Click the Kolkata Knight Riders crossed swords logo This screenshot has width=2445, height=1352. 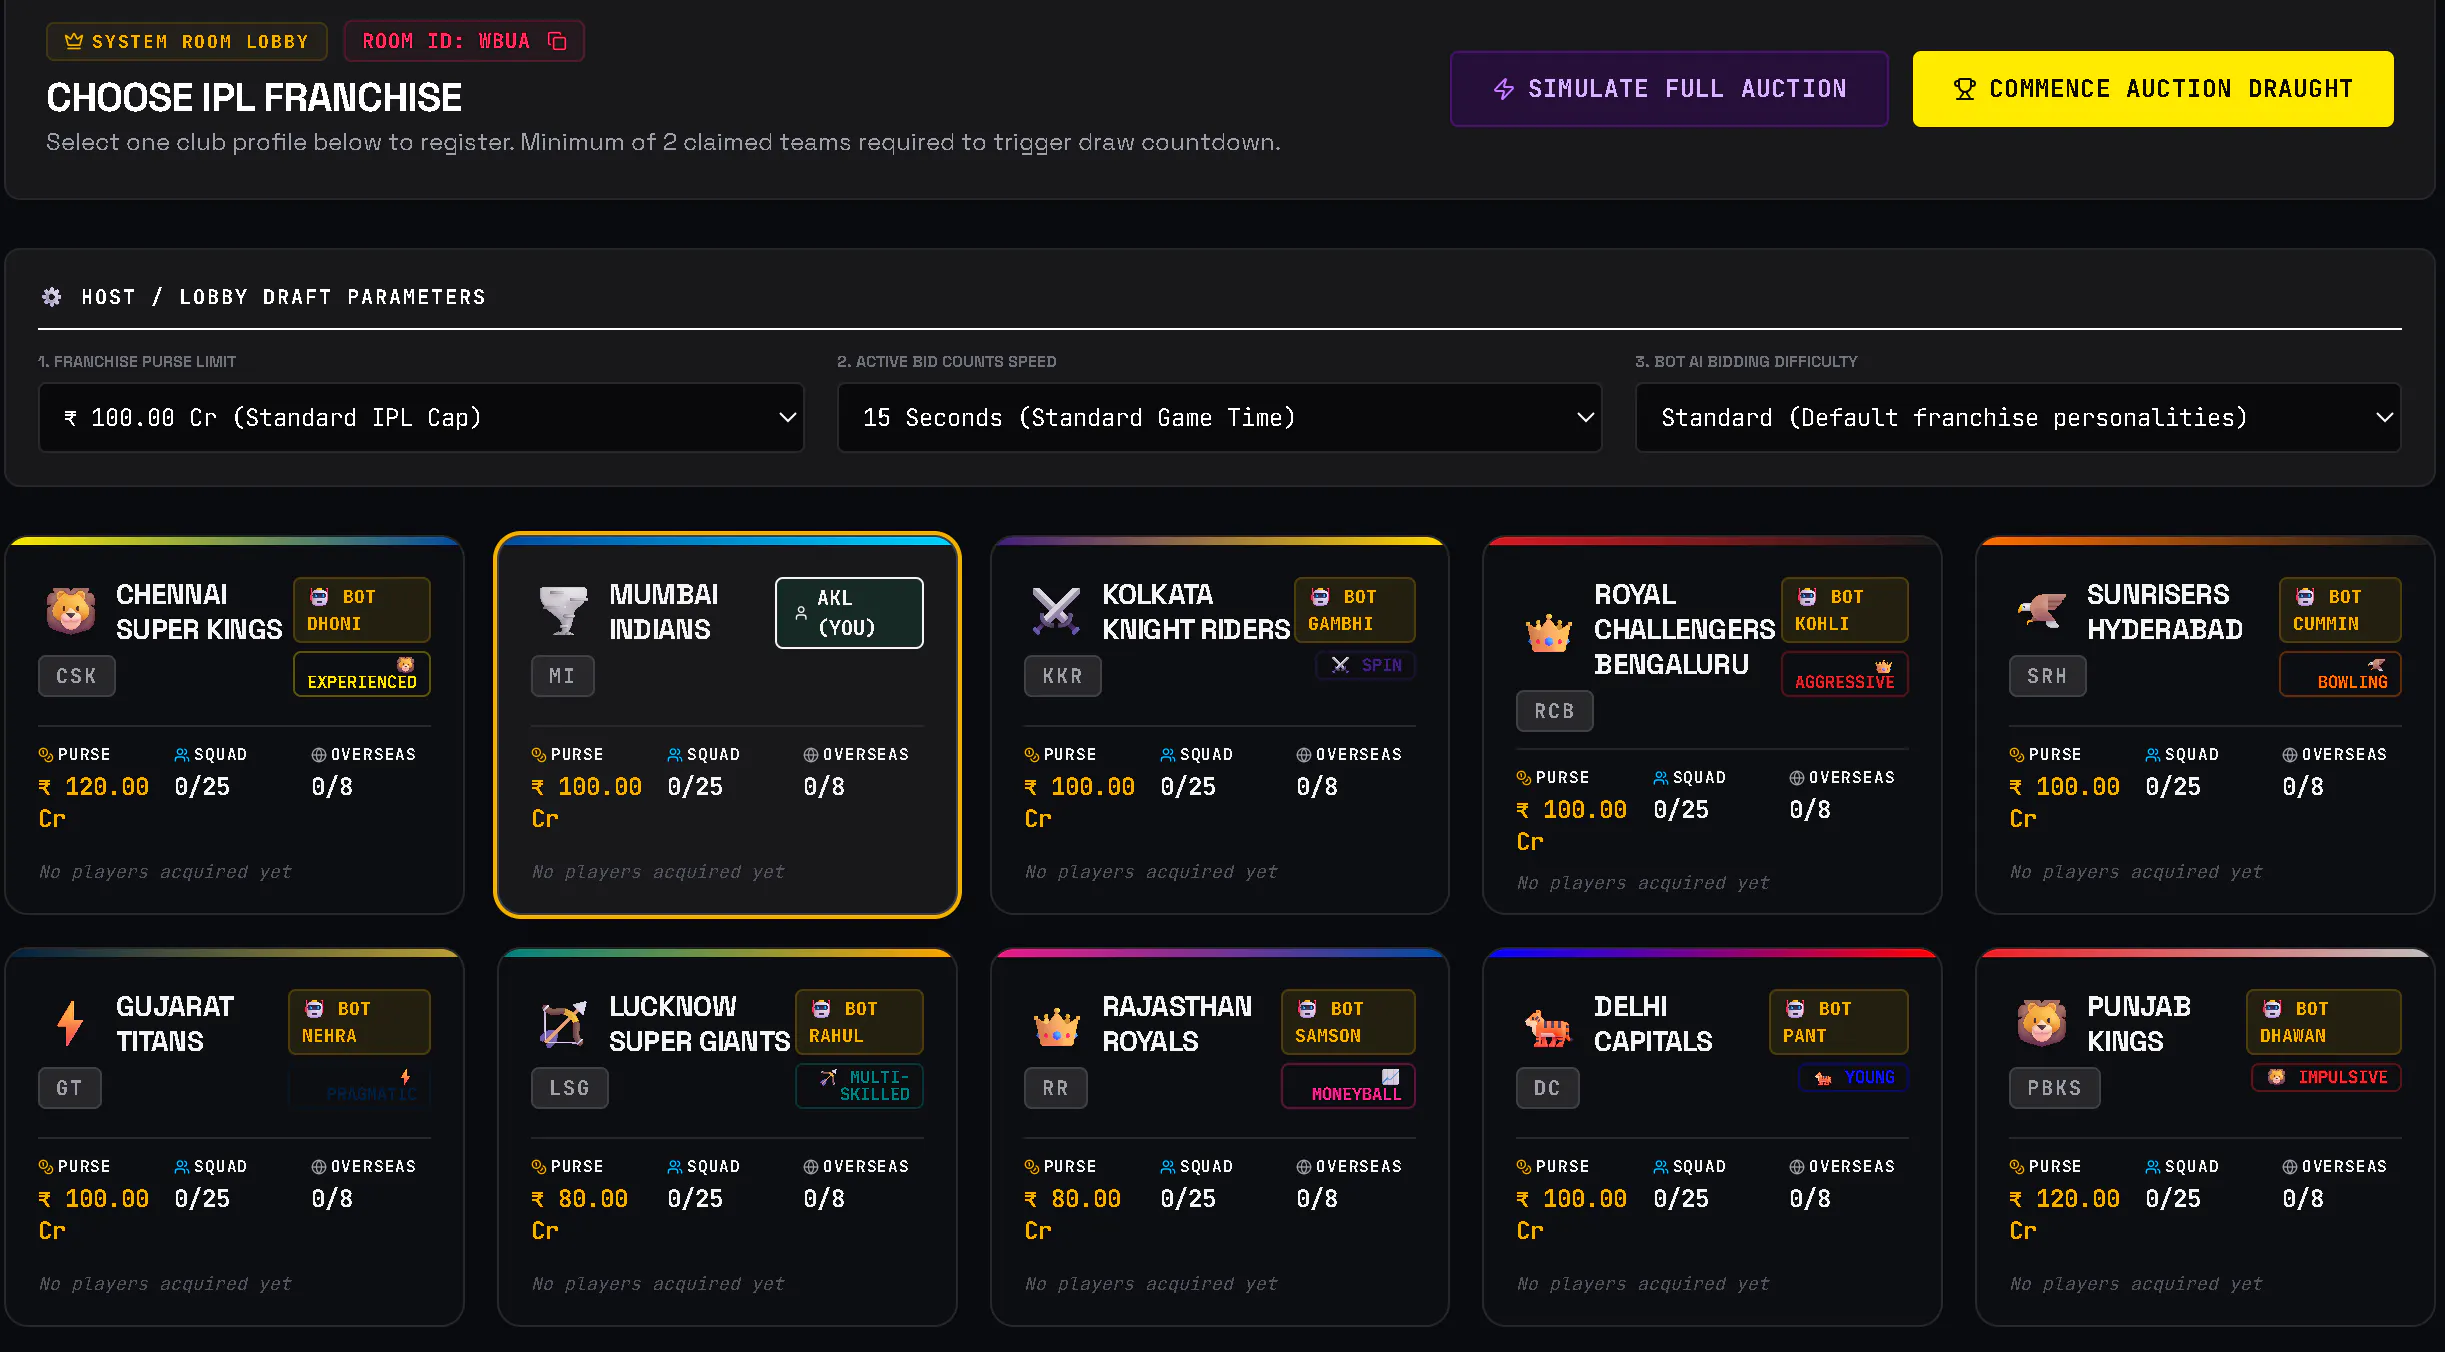(1056, 611)
